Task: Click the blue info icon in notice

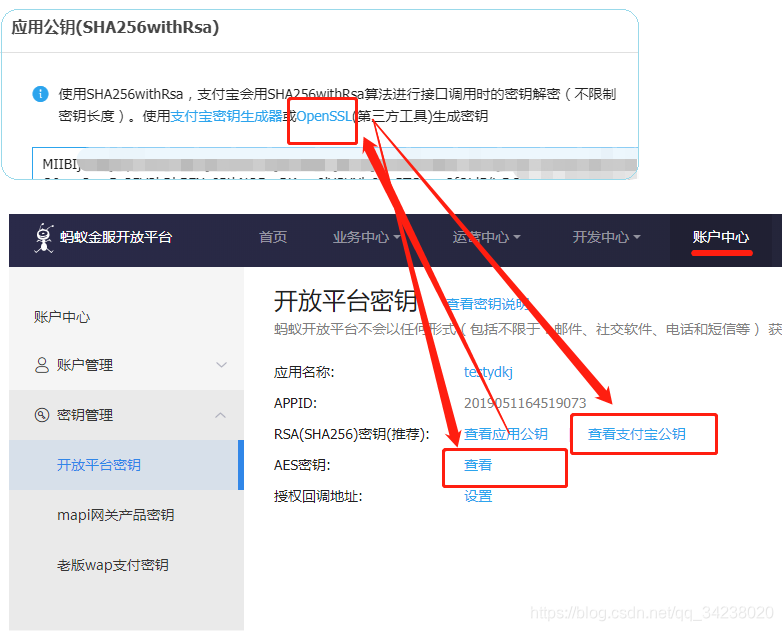Action: (40, 94)
